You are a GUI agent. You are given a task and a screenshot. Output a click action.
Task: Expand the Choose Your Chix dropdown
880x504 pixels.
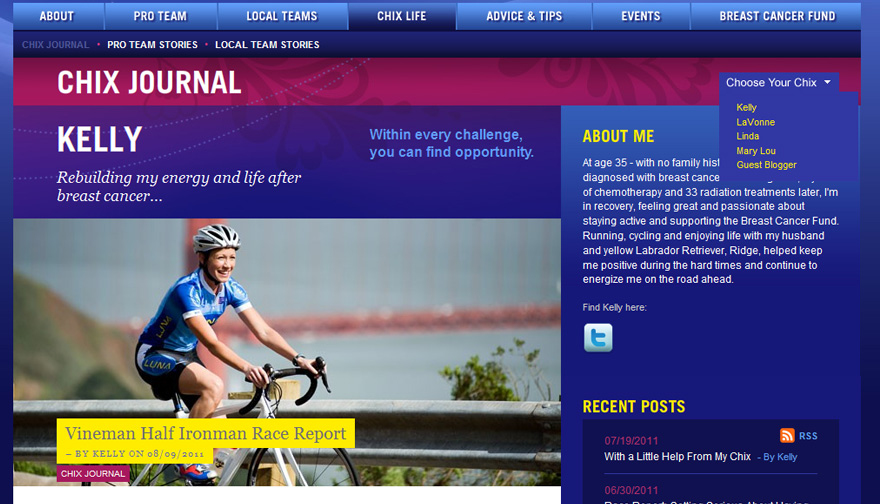pos(778,83)
